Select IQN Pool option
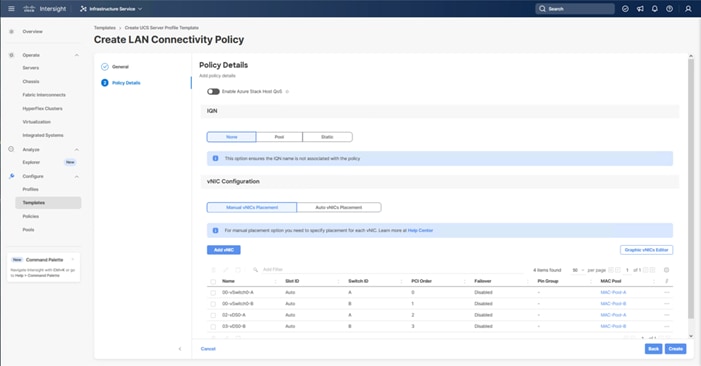 (x=279, y=137)
